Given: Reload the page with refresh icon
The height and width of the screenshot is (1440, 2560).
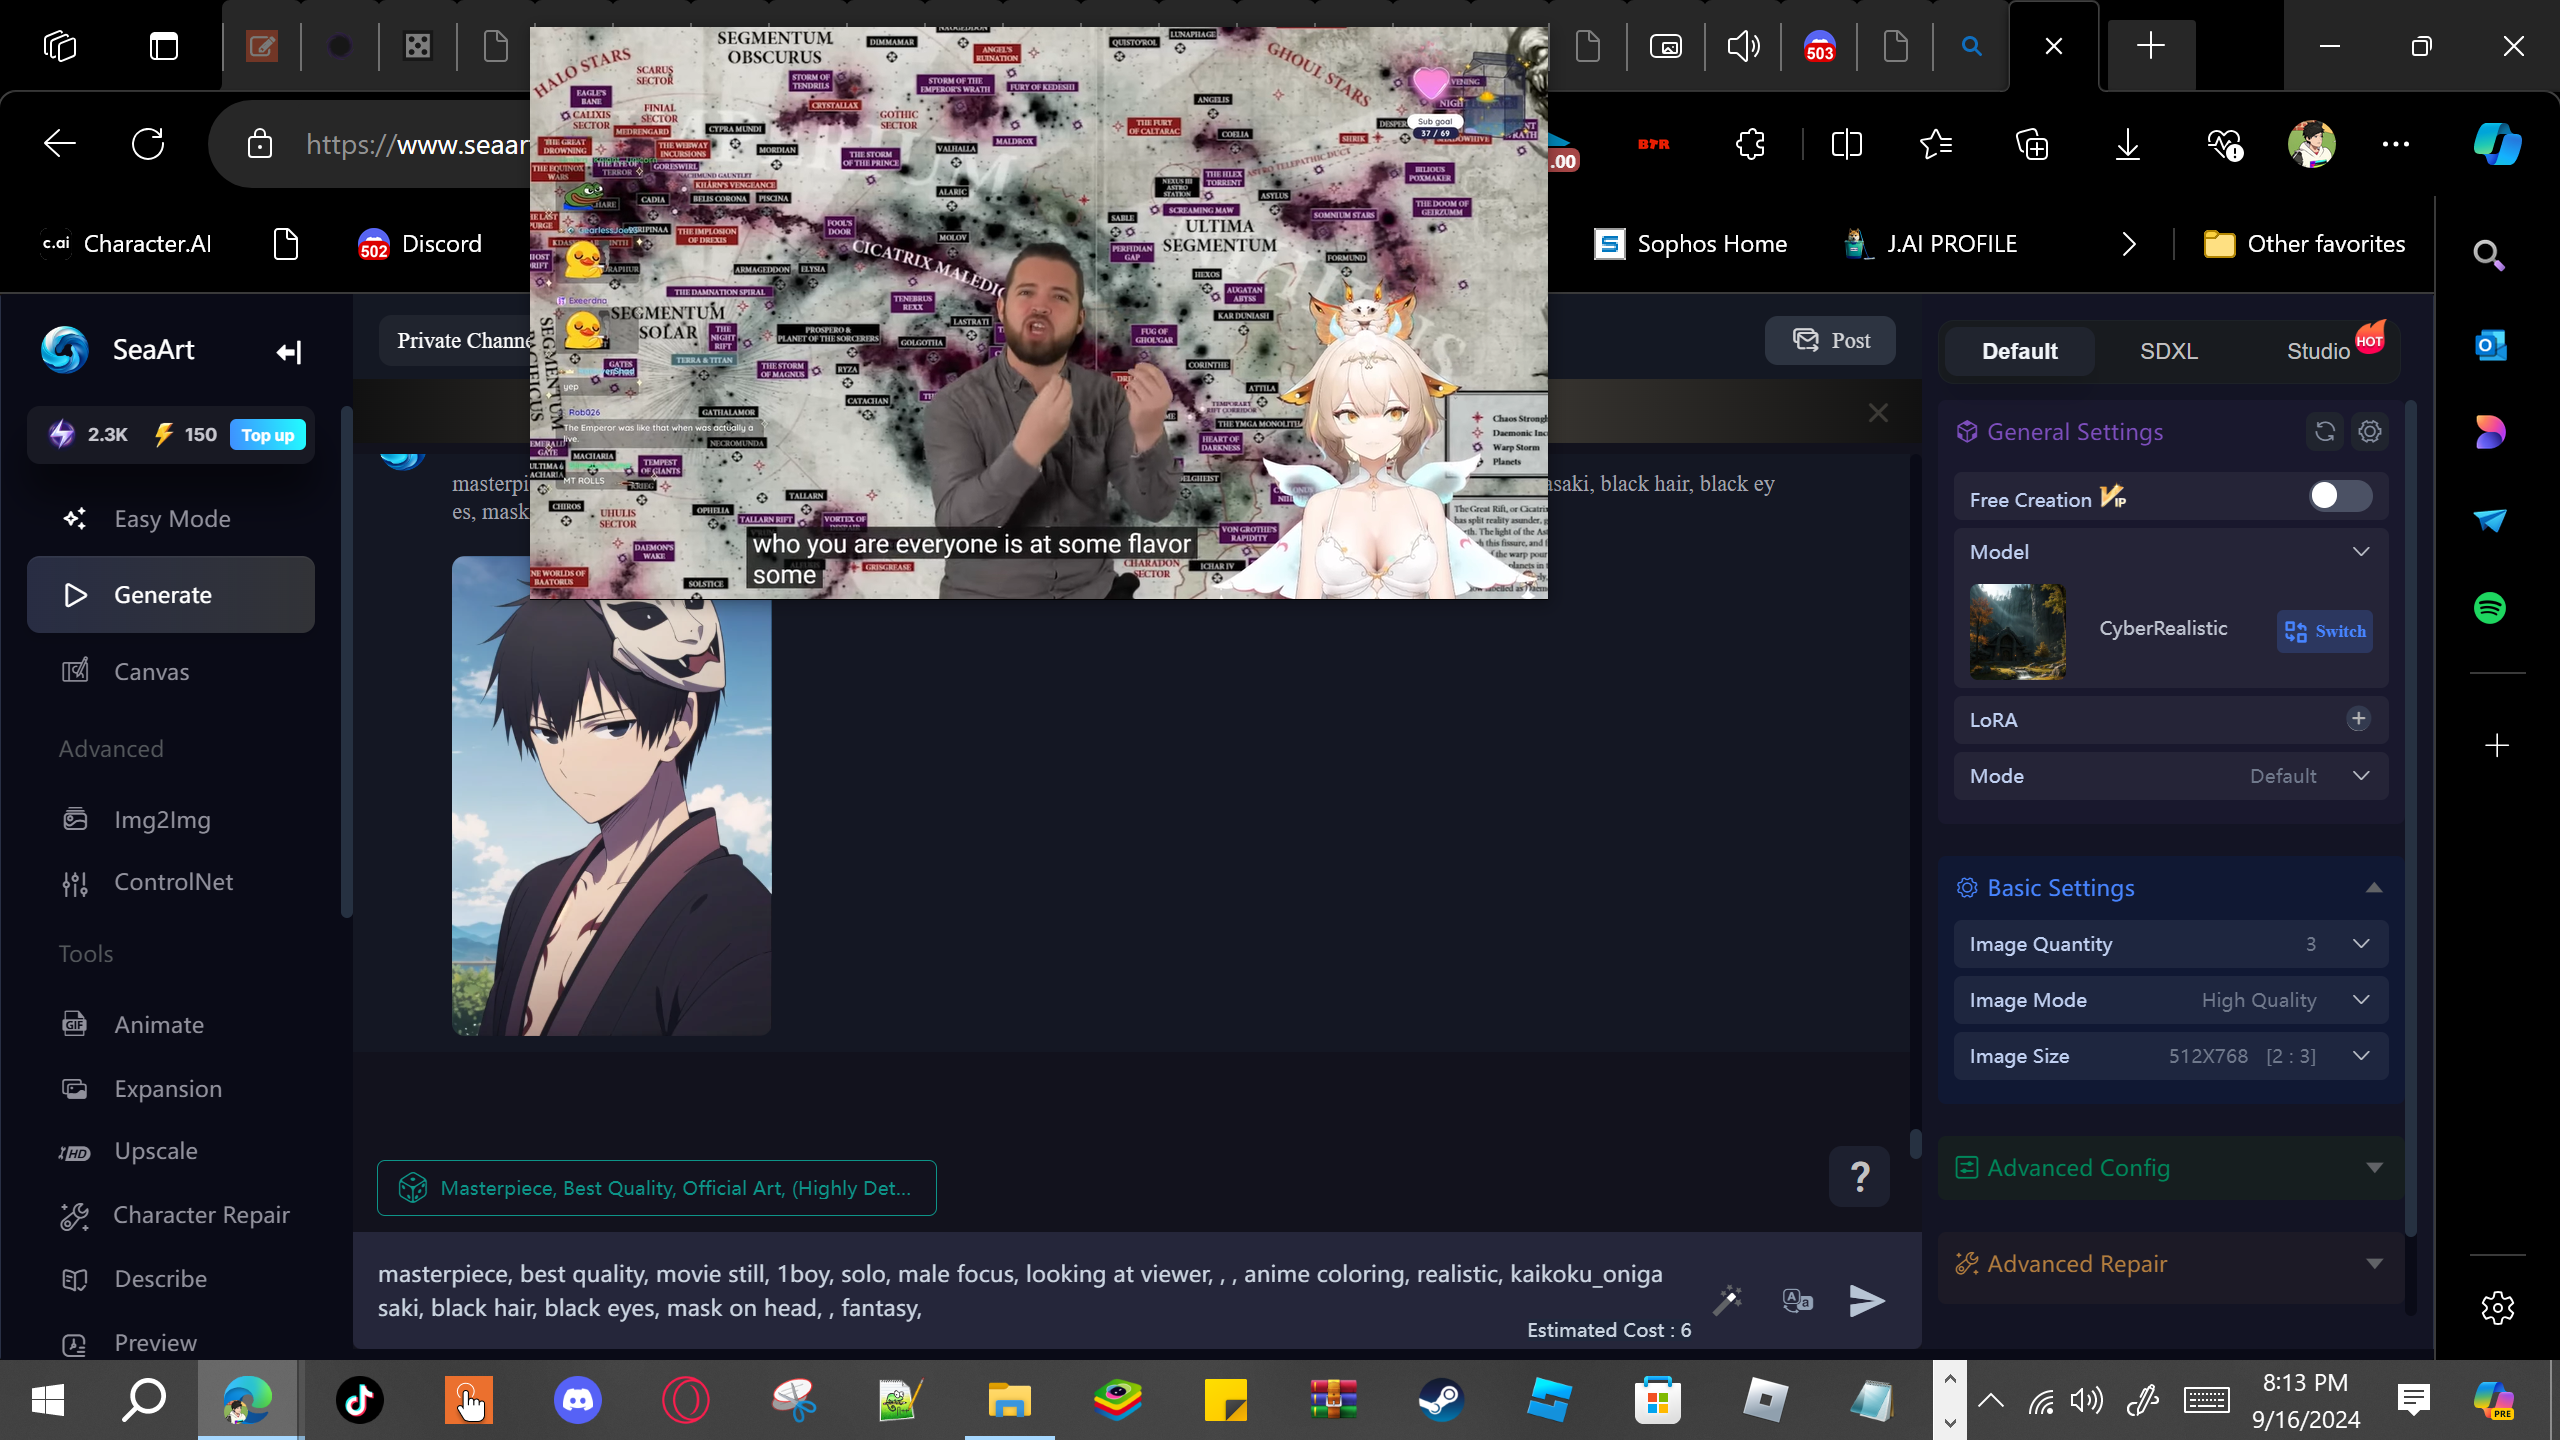Looking at the screenshot, I should [x=148, y=144].
